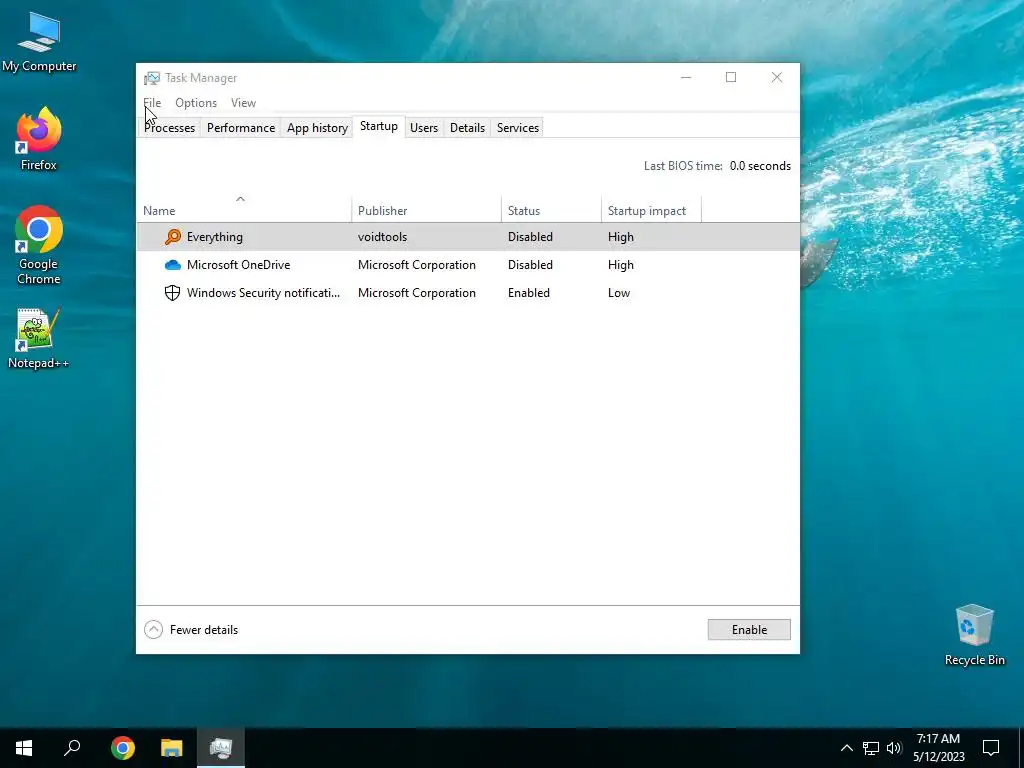Collapse Task Manager with Fewer details

point(191,630)
